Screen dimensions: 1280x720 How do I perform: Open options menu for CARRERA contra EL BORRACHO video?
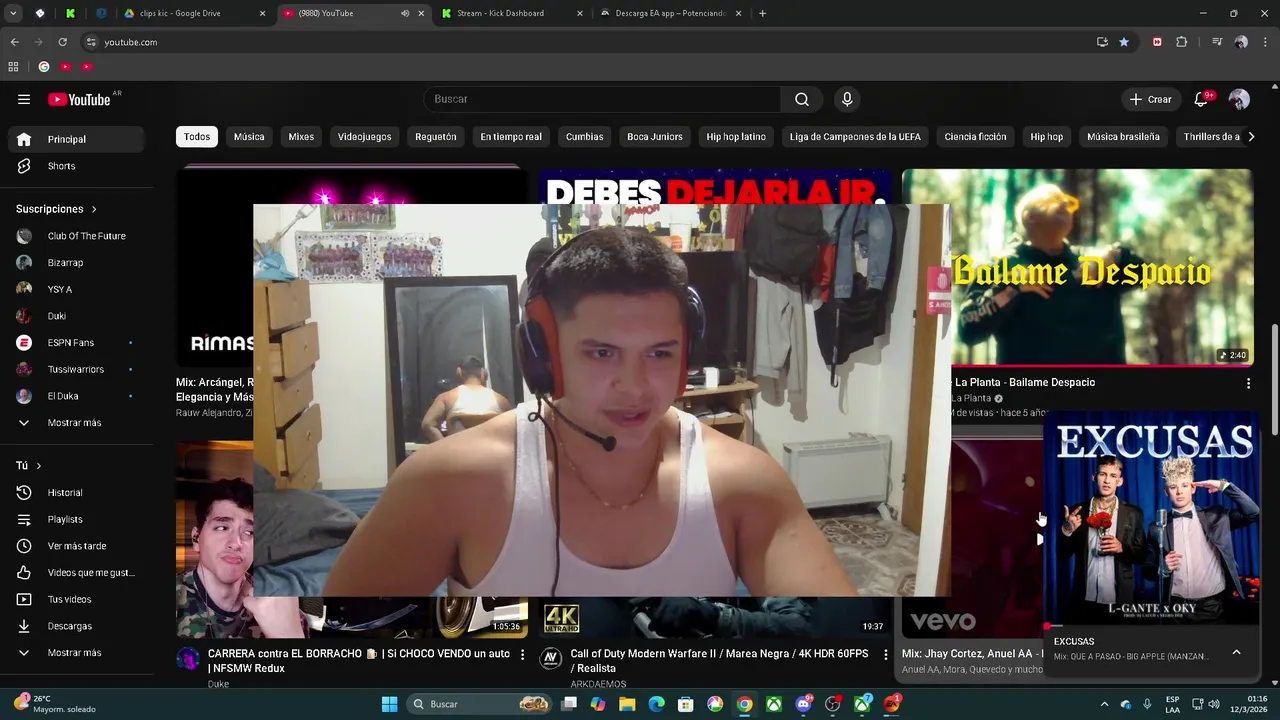(x=522, y=654)
